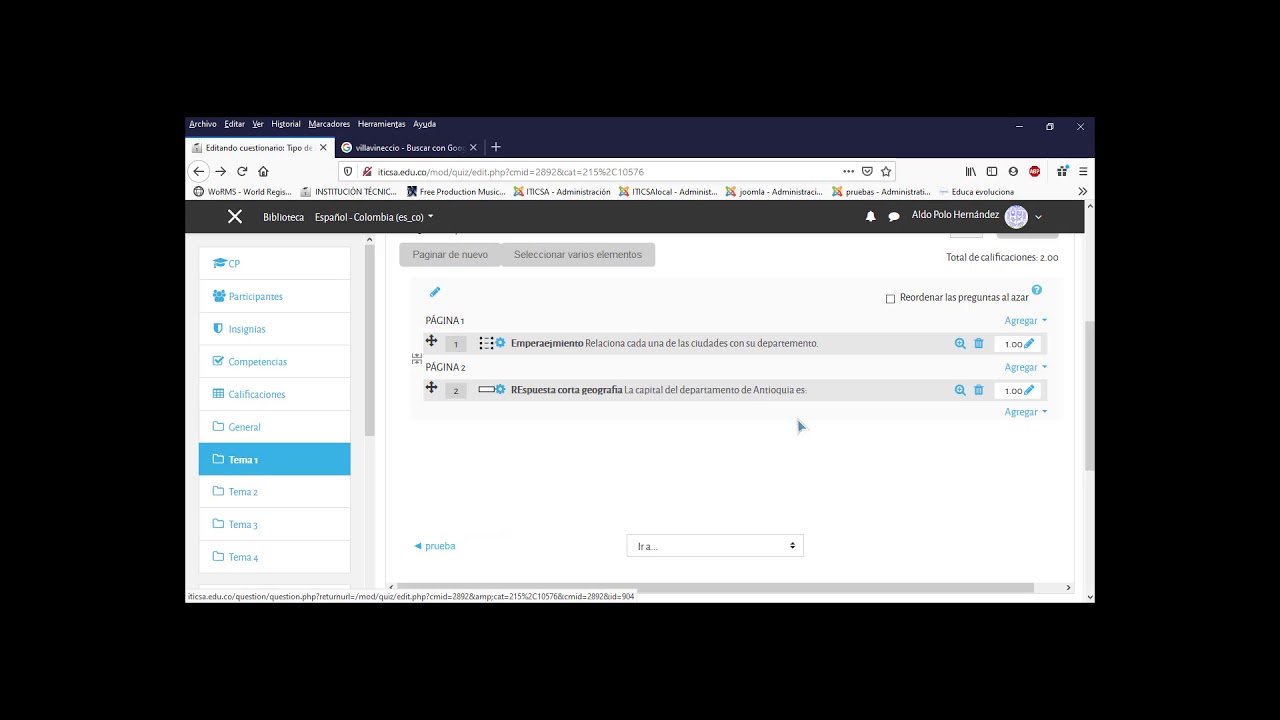Click the sidebar vertical scrollbar
This screenshot has height=720, width=1280.
[369, 340]
